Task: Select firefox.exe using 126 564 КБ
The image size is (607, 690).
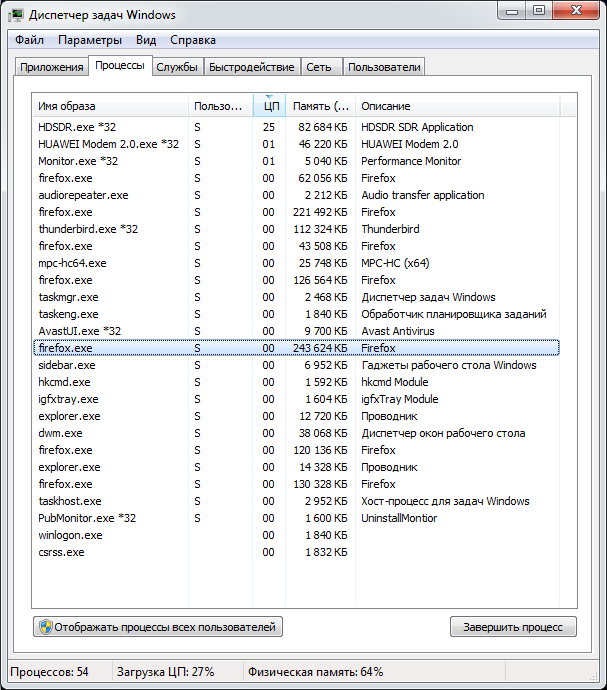Action: point(296,280)
